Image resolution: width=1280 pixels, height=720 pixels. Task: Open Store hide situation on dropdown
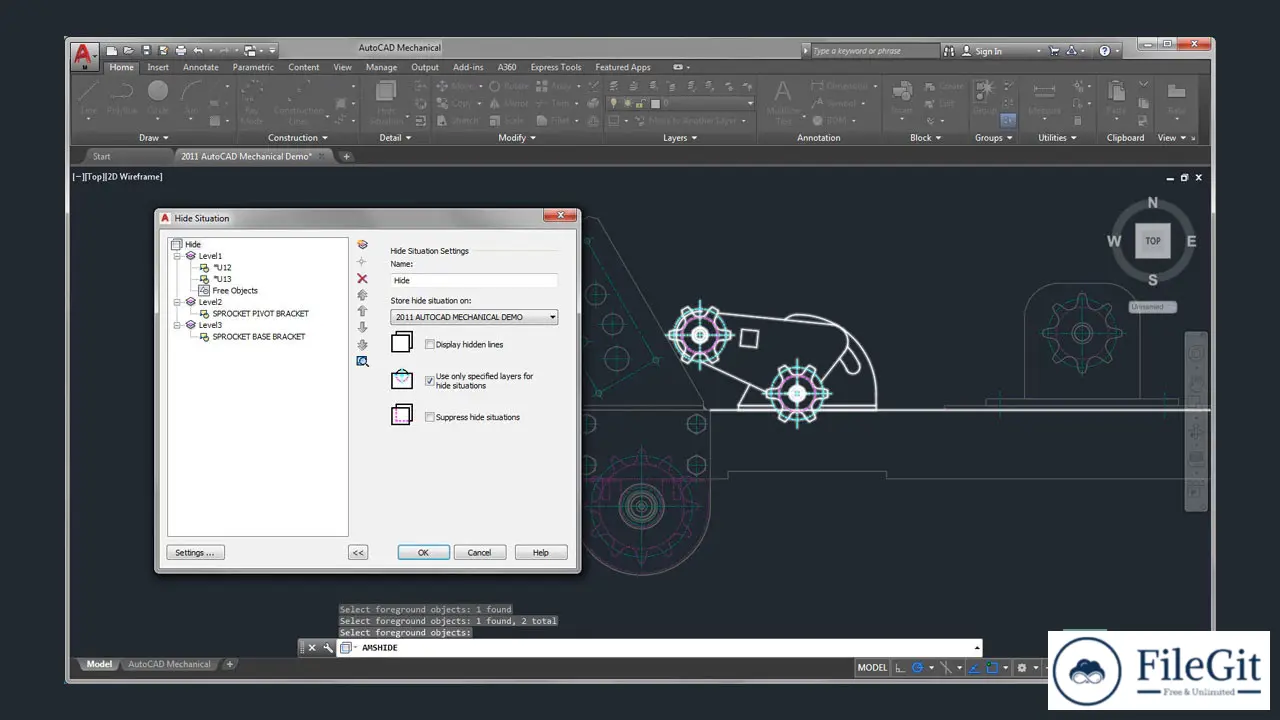(474, 317)
